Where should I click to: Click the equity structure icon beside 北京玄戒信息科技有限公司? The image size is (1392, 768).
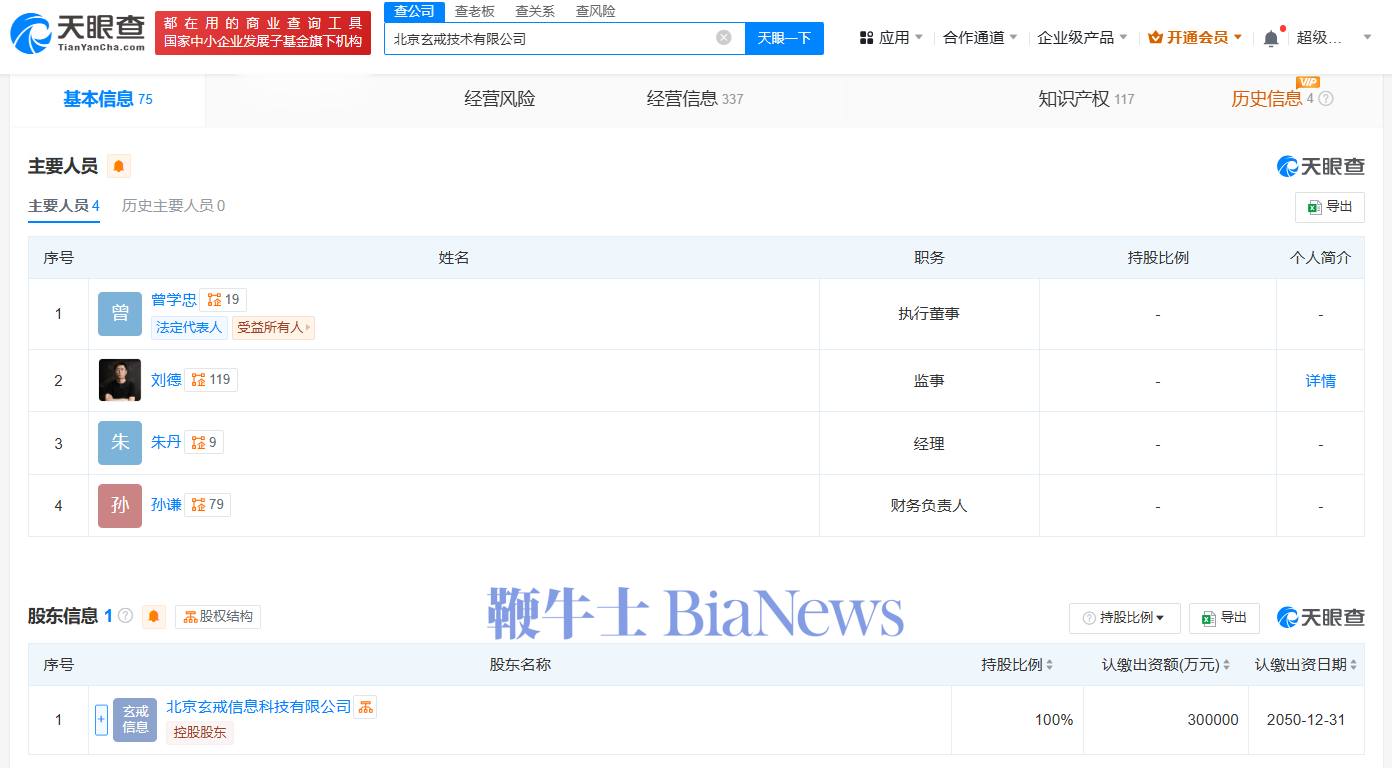pos(365,707)
